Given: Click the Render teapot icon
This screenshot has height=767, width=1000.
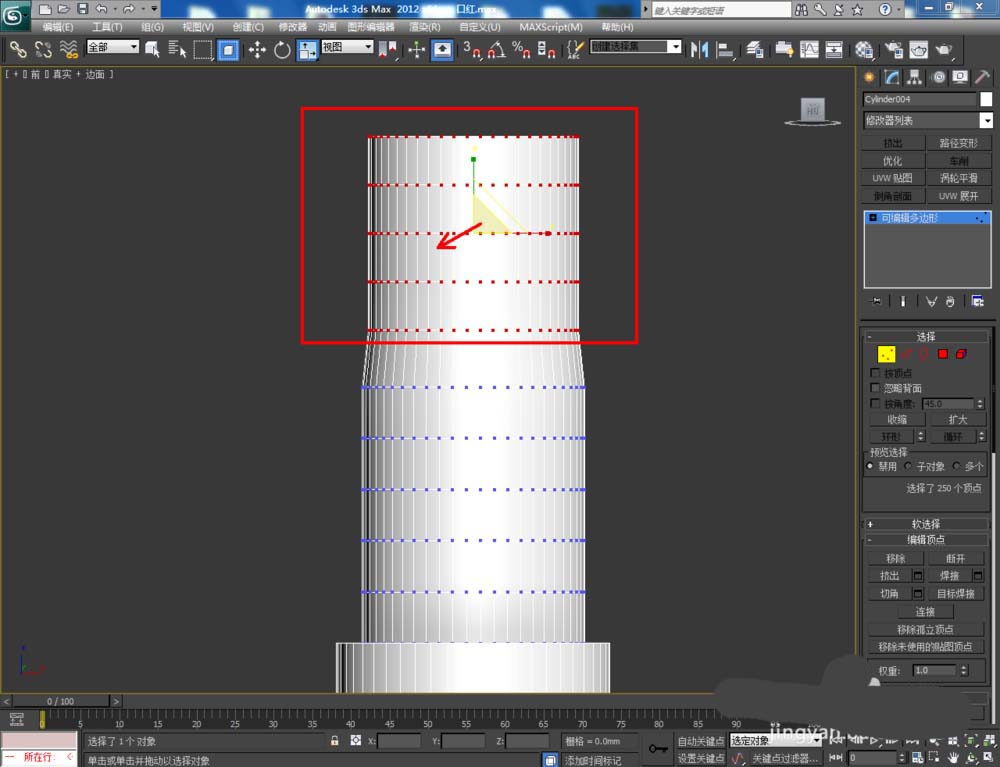Looking at the screenshot, I should [x=943, y=49].
